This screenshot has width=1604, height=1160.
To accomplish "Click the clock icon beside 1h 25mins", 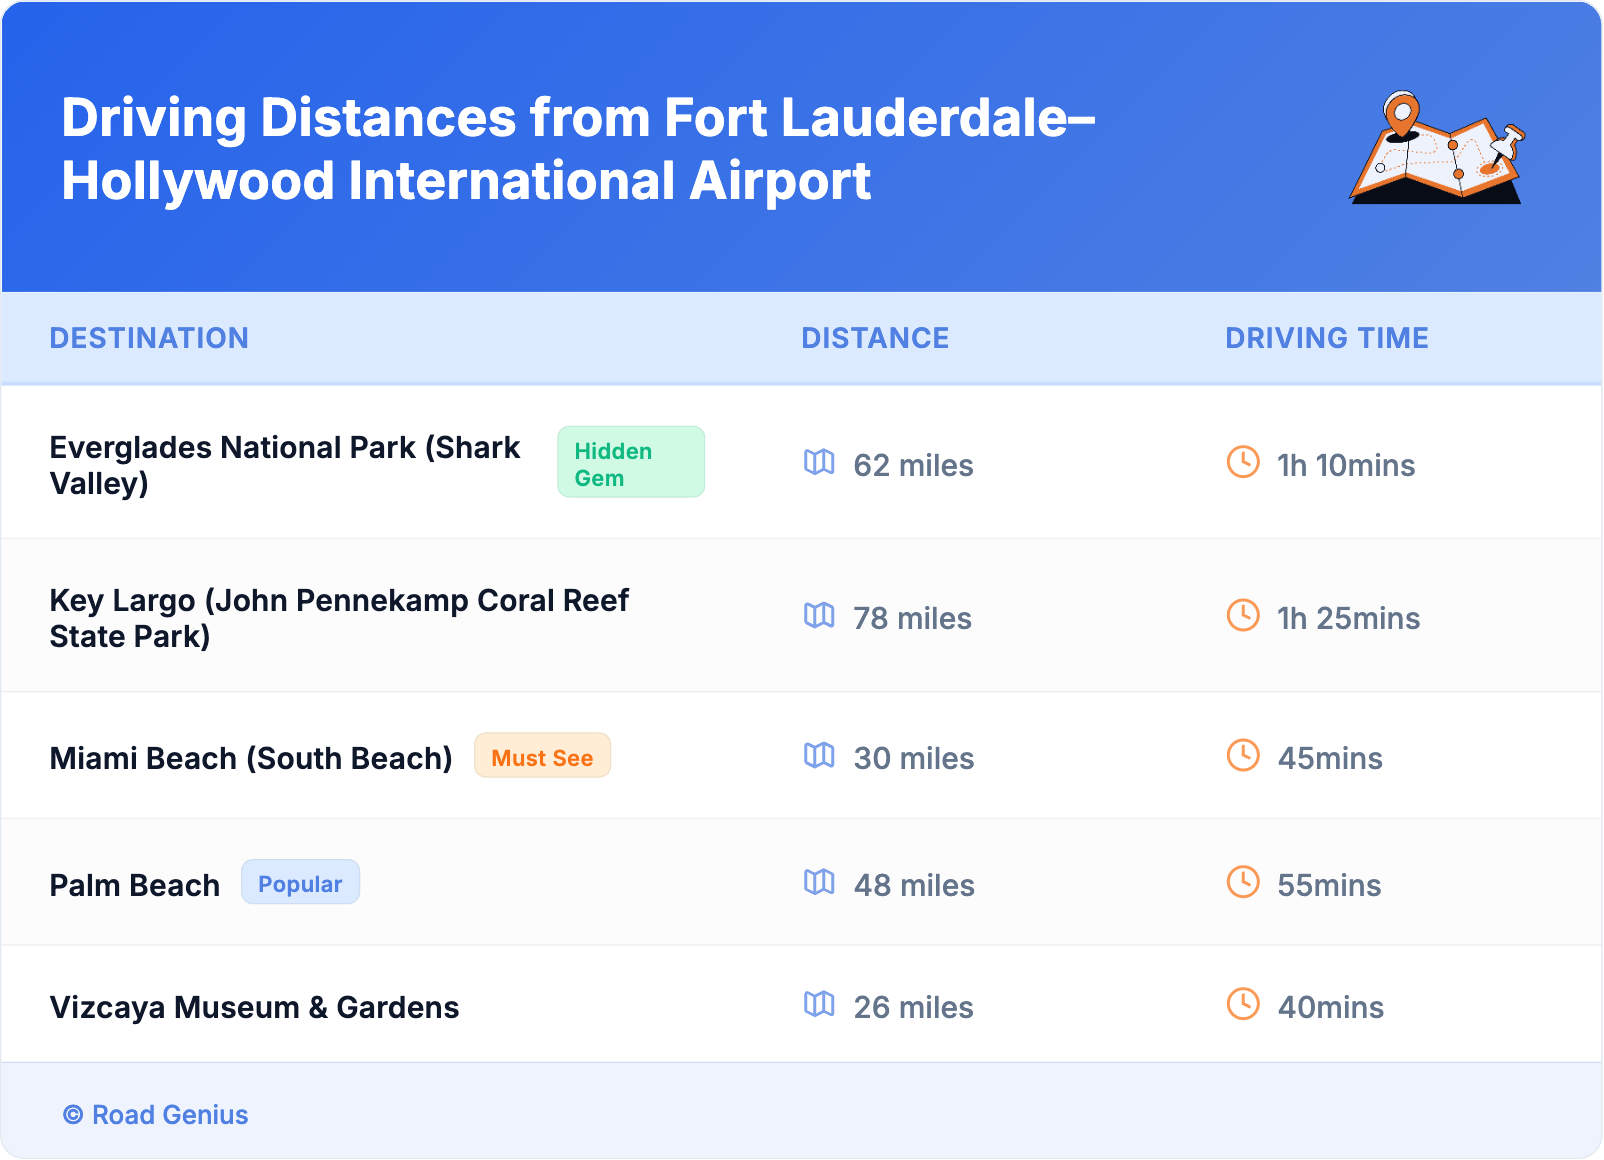I will (1243, 615).
